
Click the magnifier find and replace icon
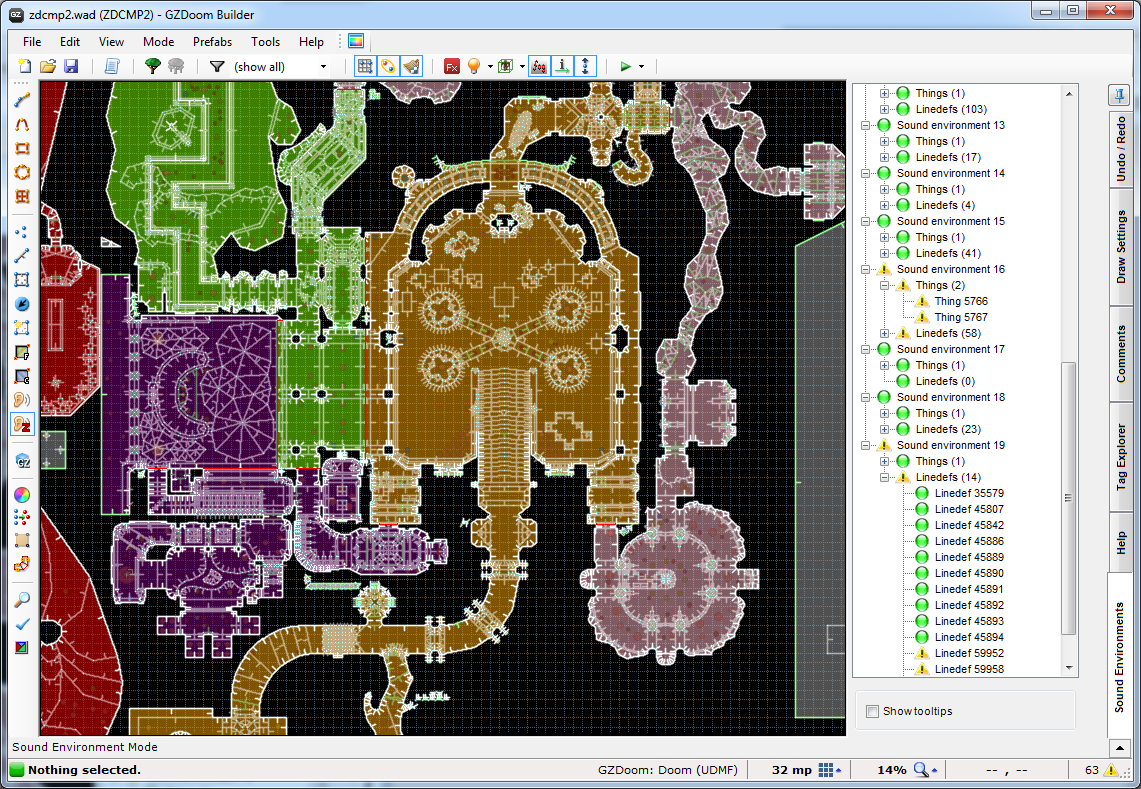coord(22,600)
